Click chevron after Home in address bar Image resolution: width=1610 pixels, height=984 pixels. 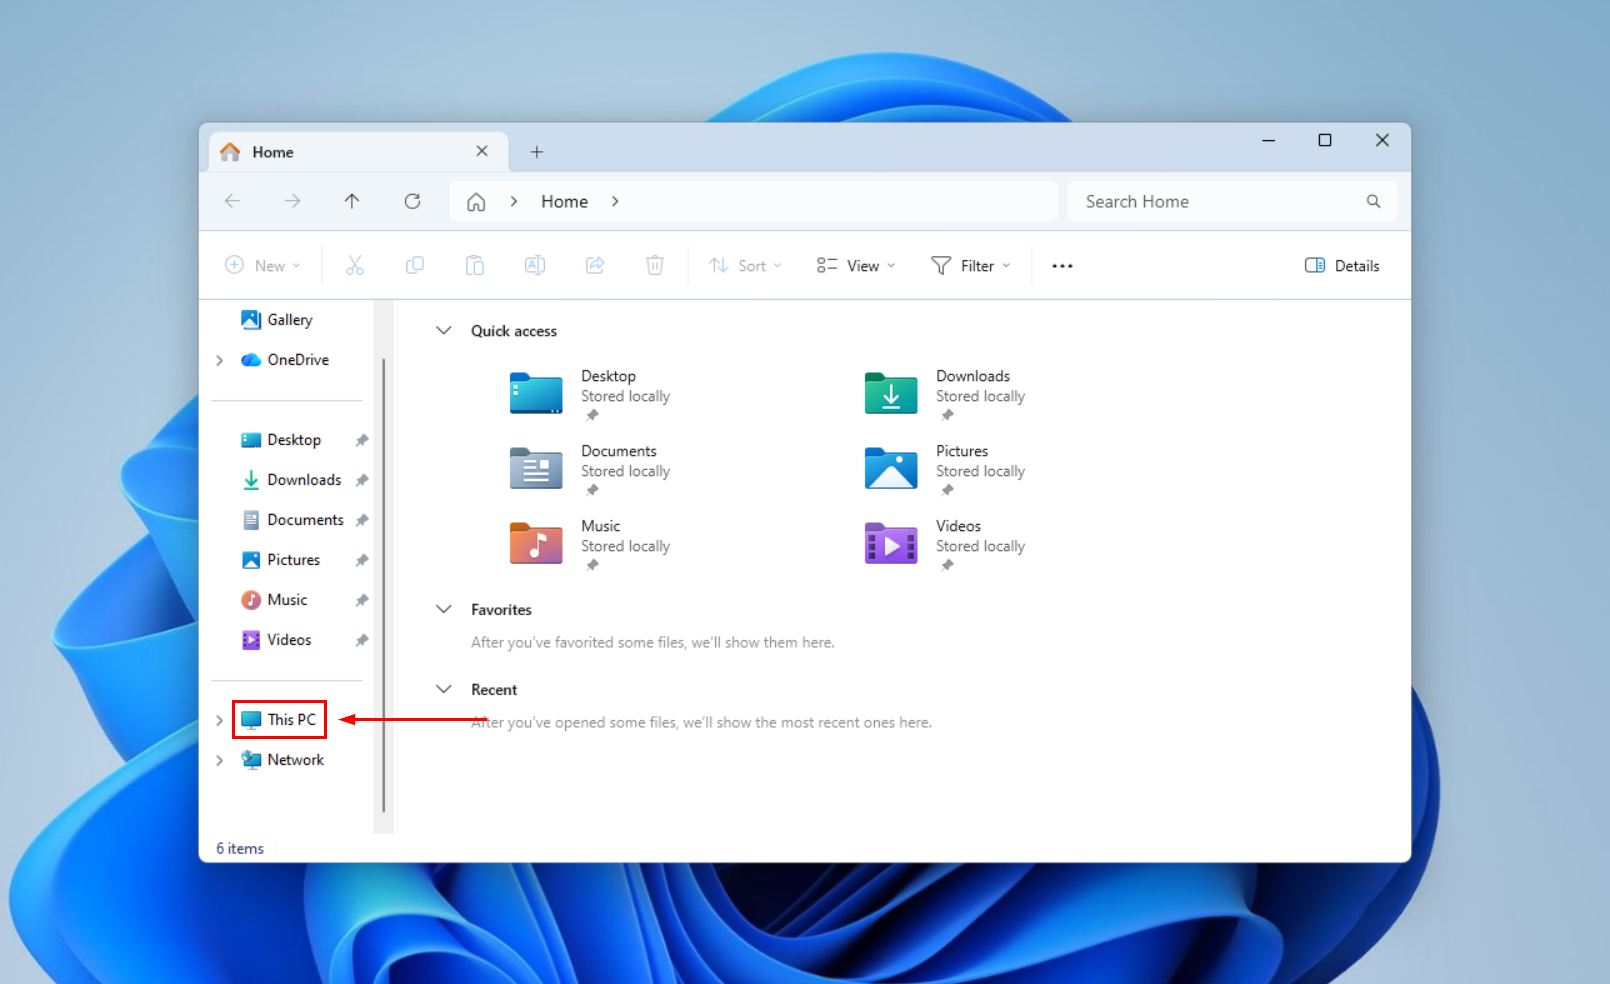click(615, 201)
